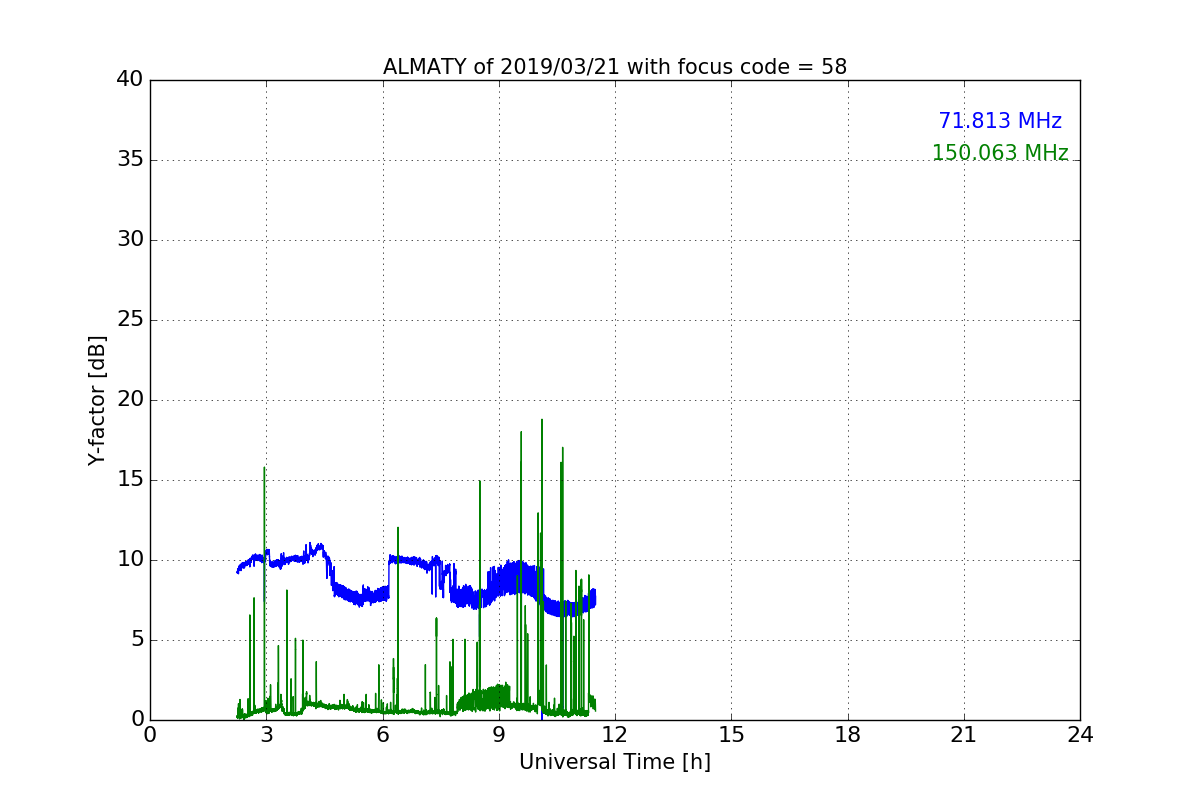This screenshot has height=800, width=1200.
Task: Click y-axis tick label 25
Action: tap(130, 320)
